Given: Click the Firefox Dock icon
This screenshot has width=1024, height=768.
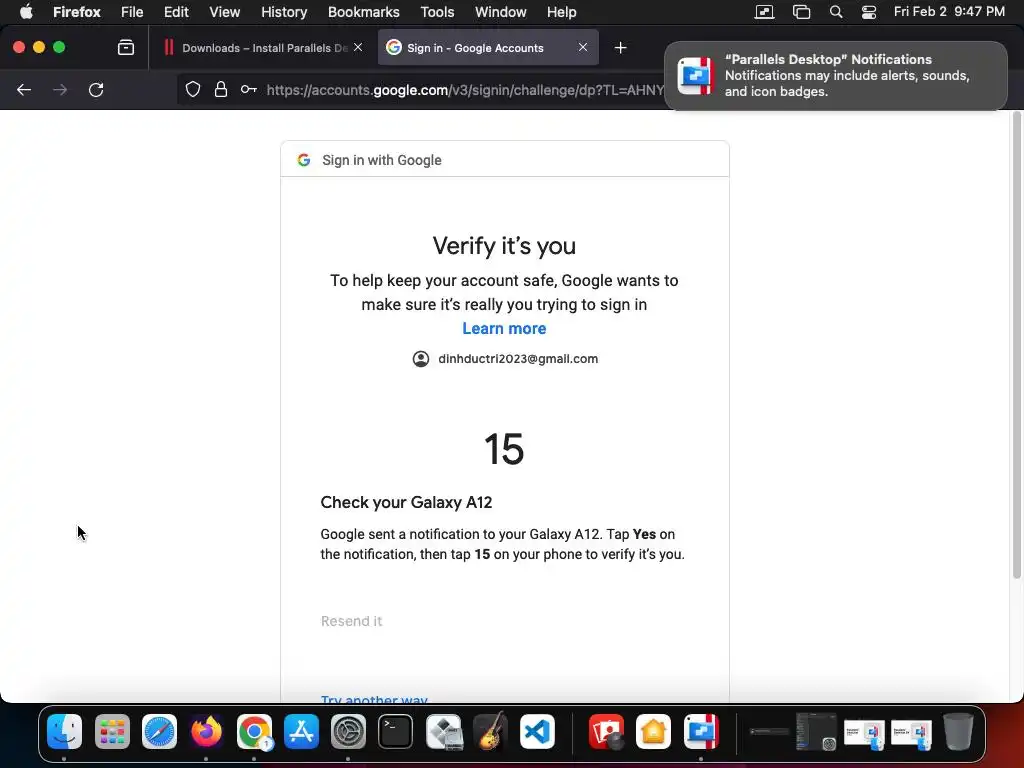Looking at the screenshot, I should coord(206,731).
